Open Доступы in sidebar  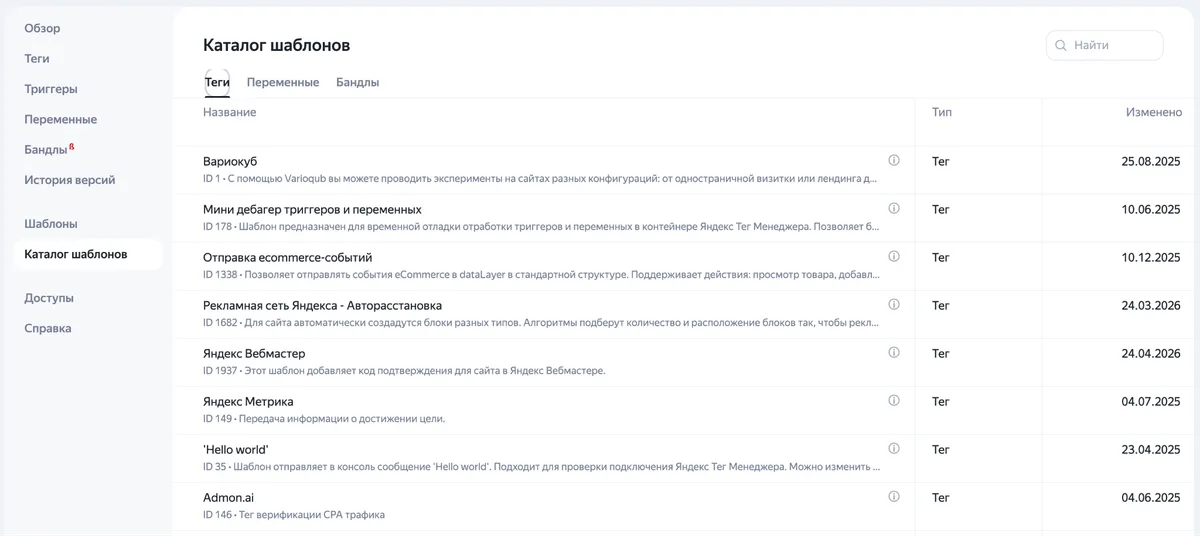pyautogui.click(x=49, y=298)
